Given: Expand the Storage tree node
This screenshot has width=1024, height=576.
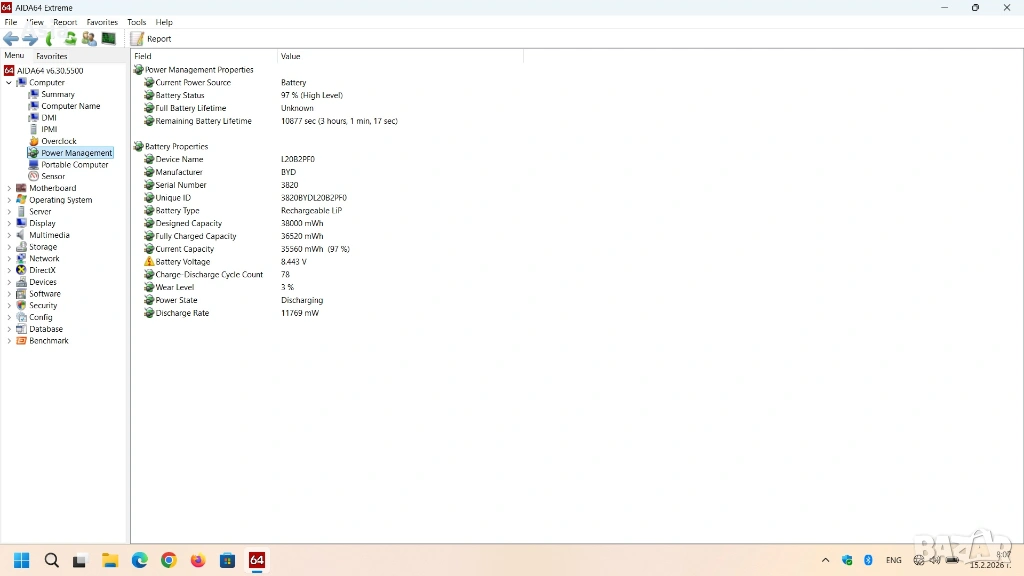Looking at the screenshot, I should click(x=9, y=247).
